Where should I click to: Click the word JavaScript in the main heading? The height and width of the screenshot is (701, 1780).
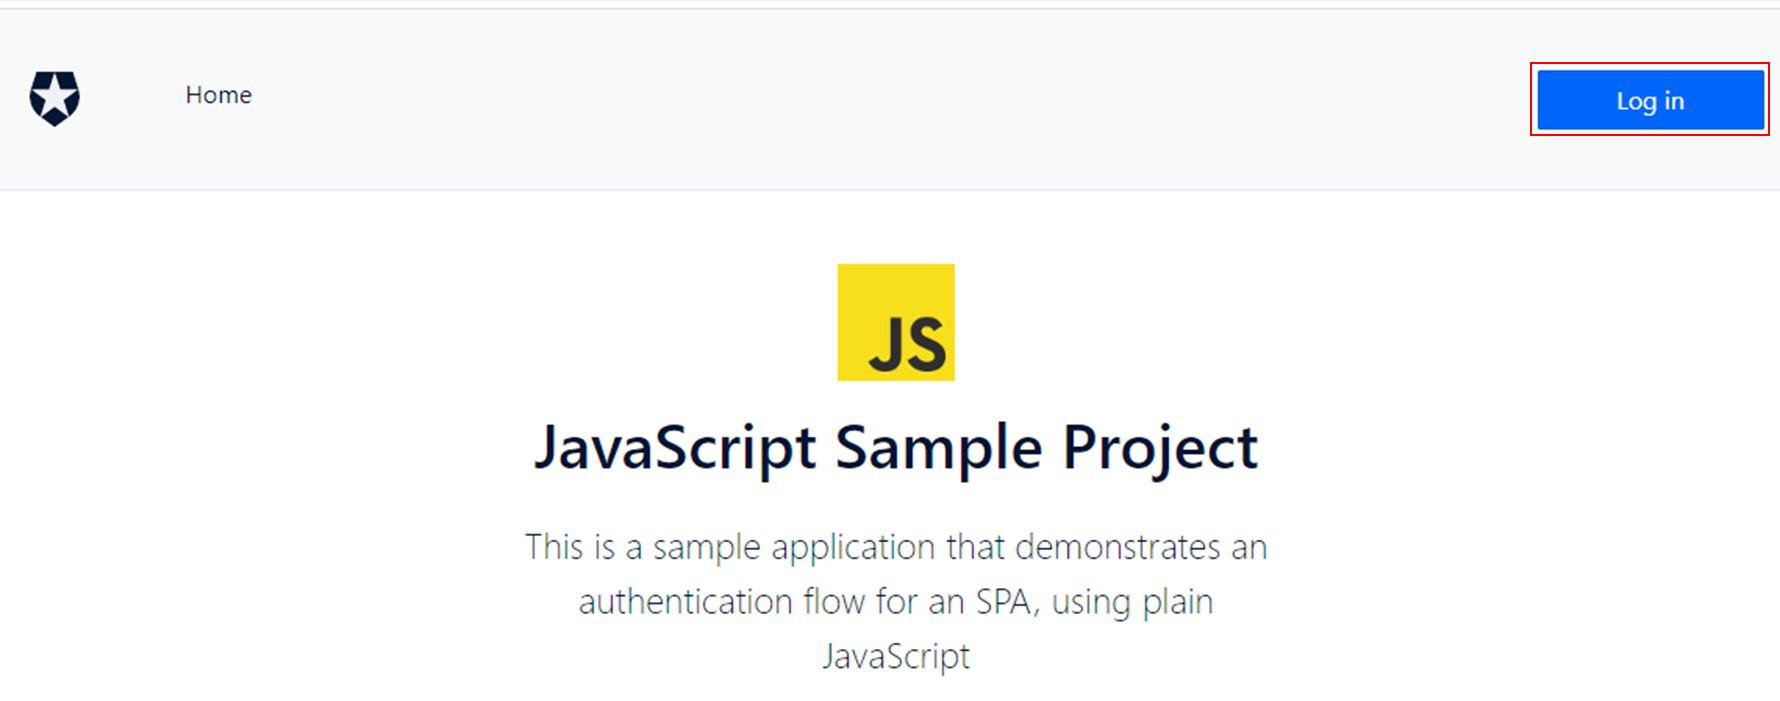(x=675, y=447)
